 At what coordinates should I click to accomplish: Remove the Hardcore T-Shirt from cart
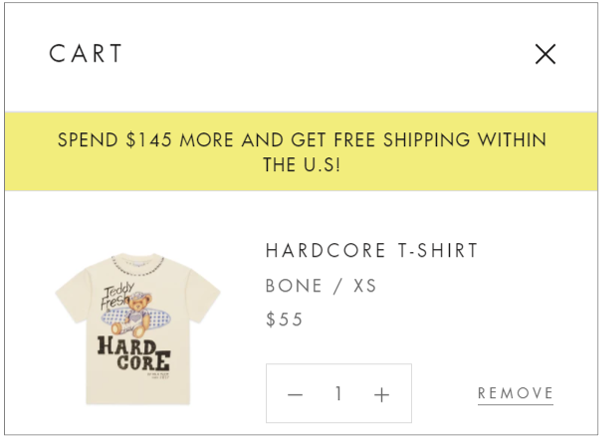tap(515, 394)
